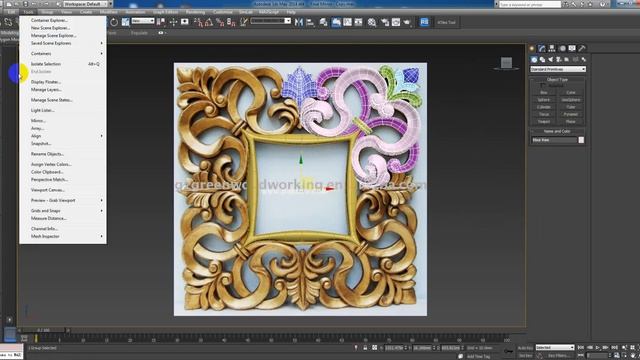Open the Schematic View icon
The width and height of the screenshot is (640, 360).
point(358,22)
